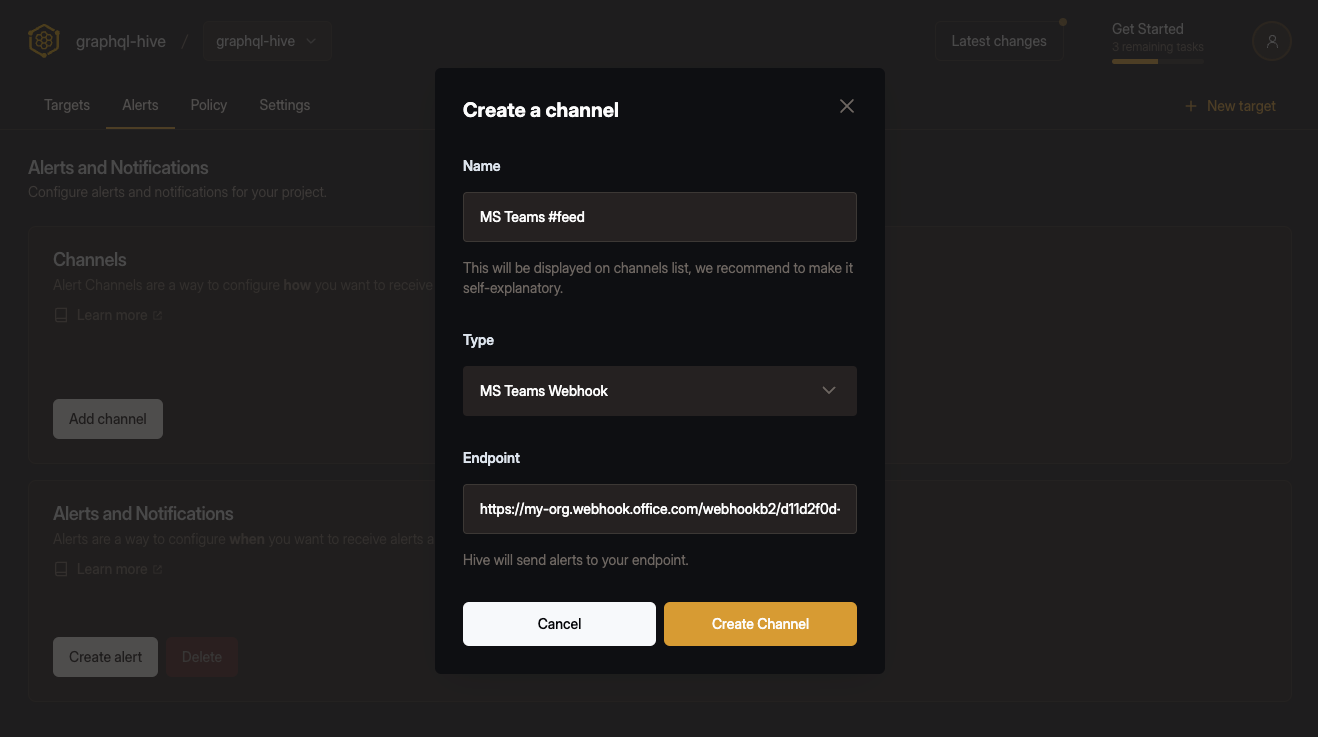
Task: Click the Add channel button
Action: [107, 418]
